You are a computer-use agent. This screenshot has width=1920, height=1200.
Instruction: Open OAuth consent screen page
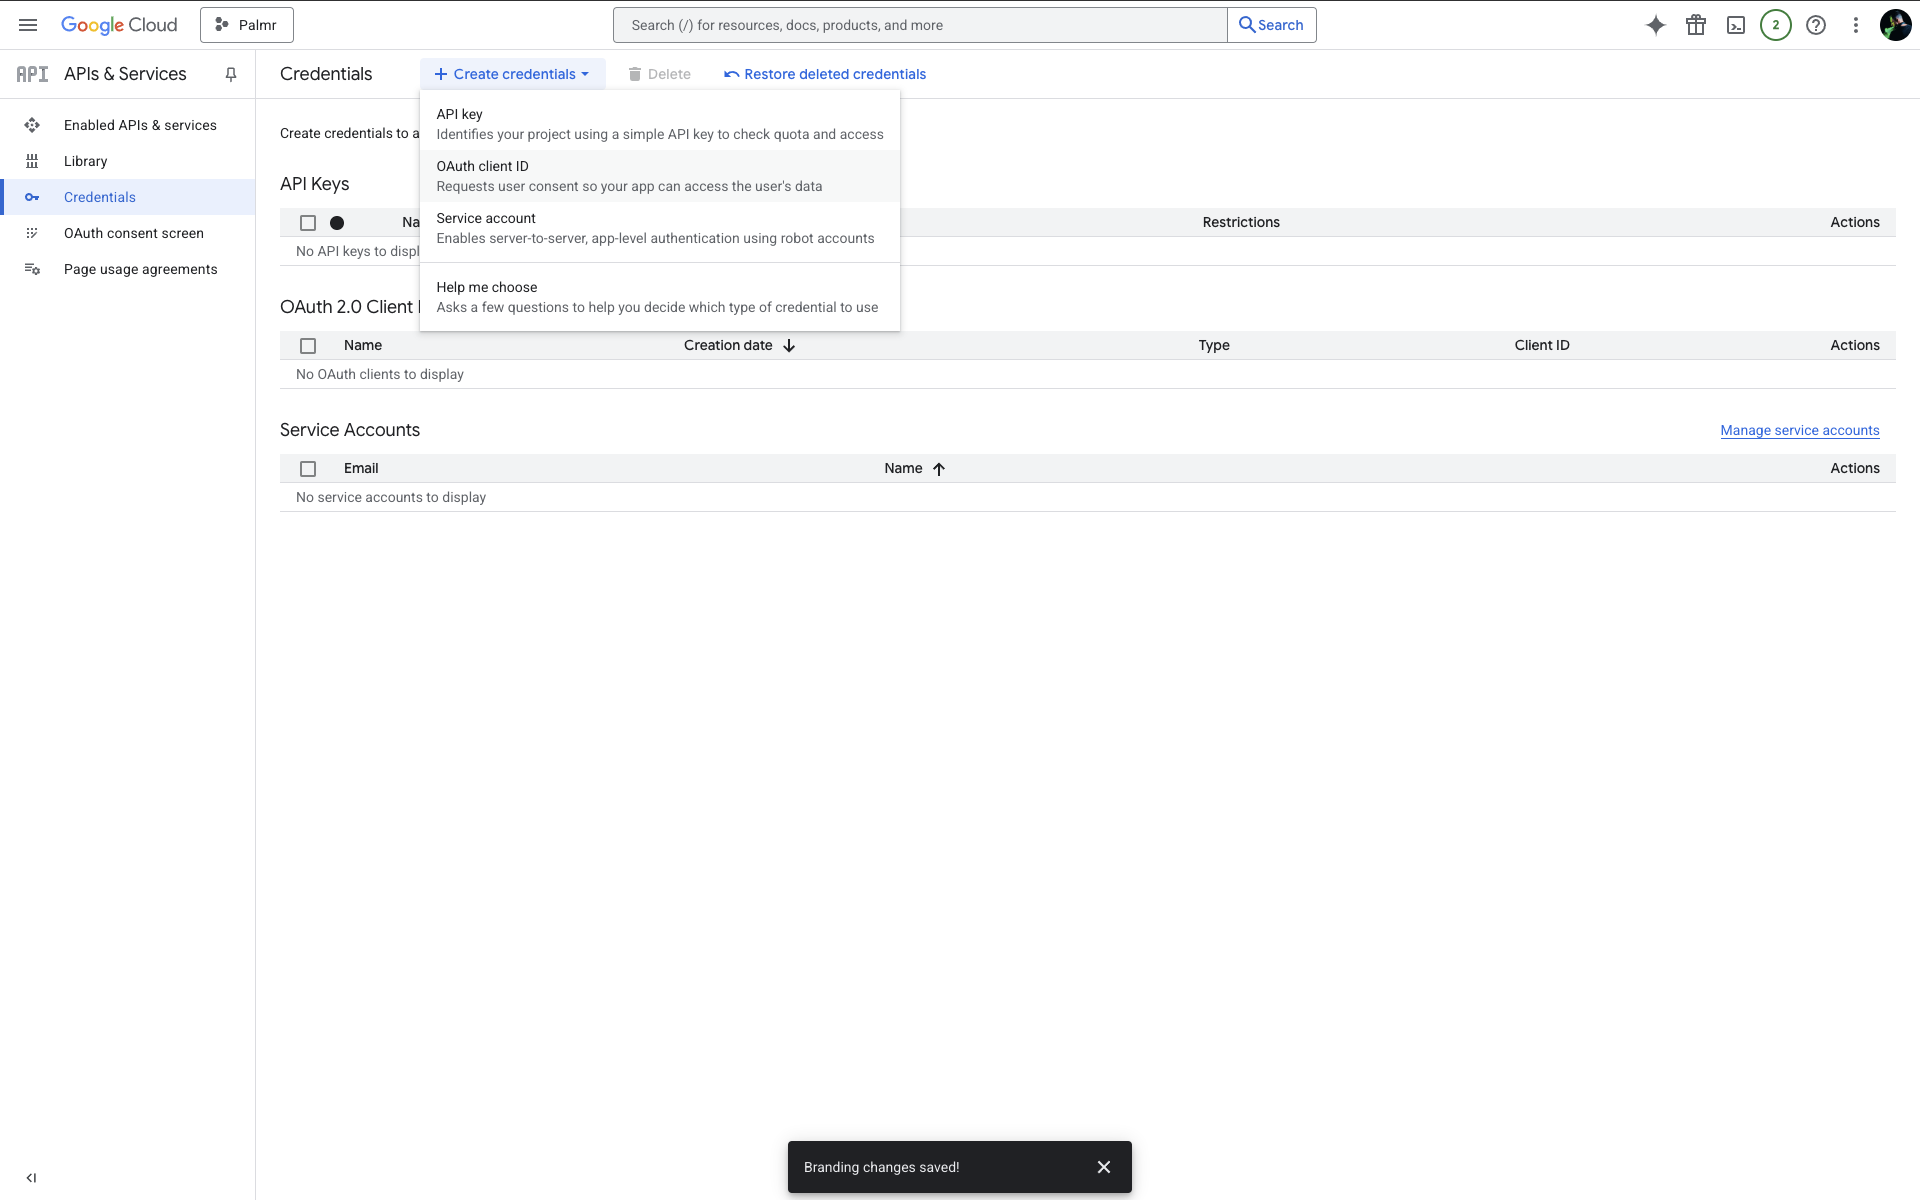click(x=128, y=233)
